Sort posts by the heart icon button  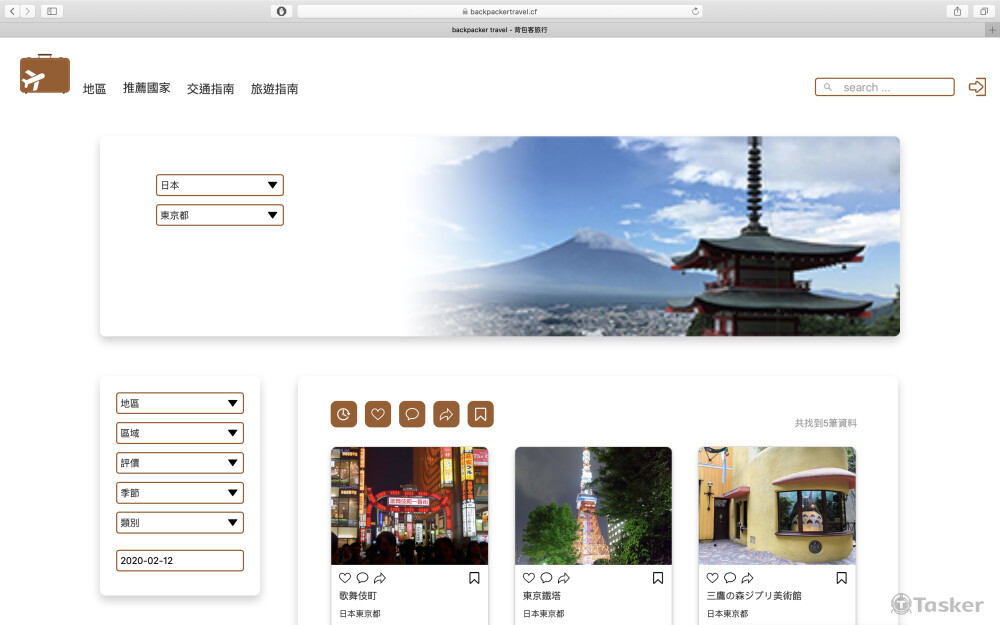click(x=378, y=414)
